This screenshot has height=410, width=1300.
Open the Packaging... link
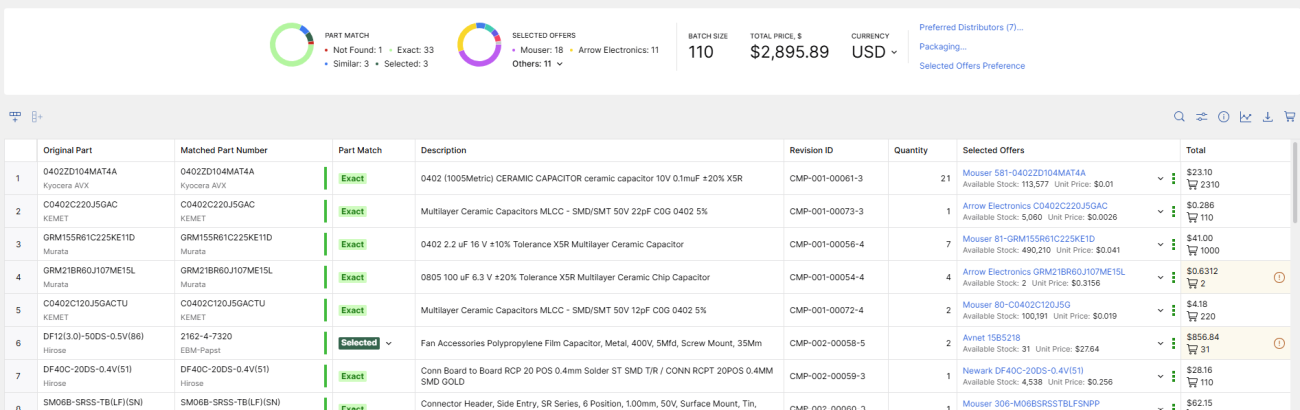pos(943,46)
